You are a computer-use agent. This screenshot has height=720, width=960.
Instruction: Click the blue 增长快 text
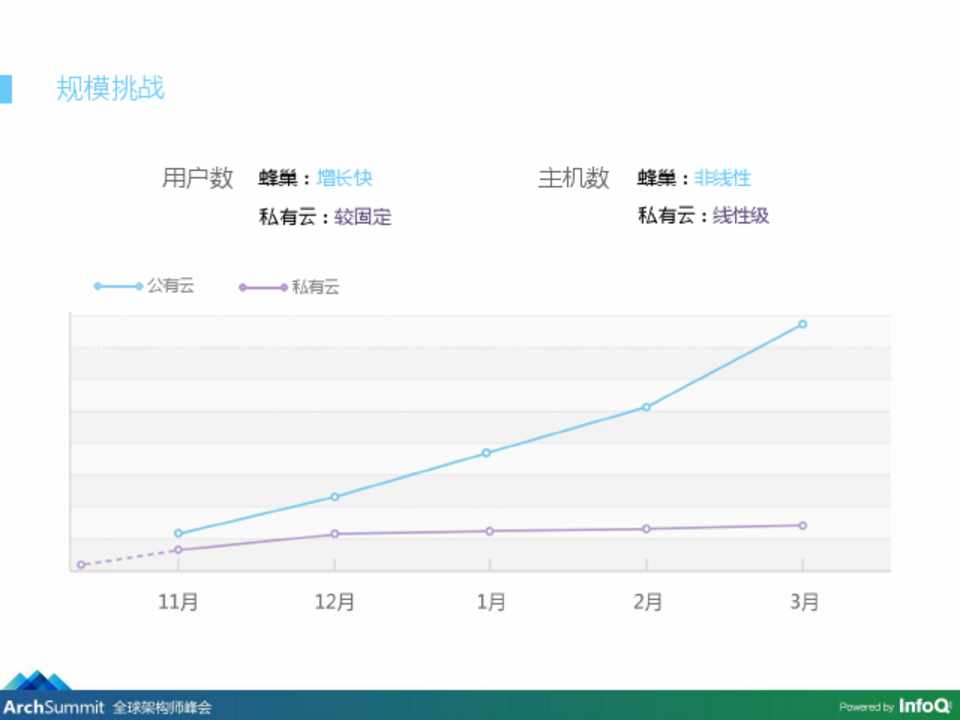[344, 178]
